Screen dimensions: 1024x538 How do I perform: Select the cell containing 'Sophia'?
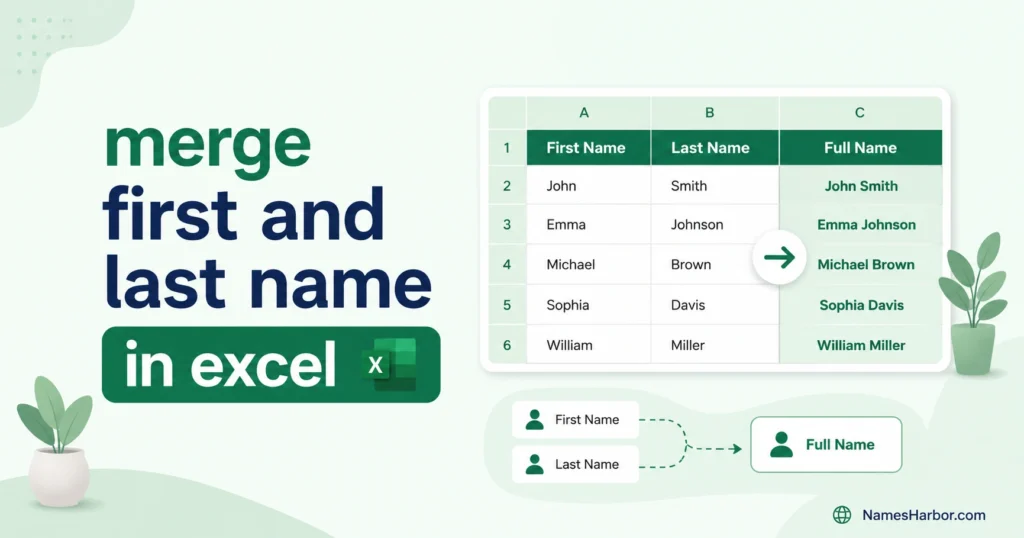pos(588,305)
